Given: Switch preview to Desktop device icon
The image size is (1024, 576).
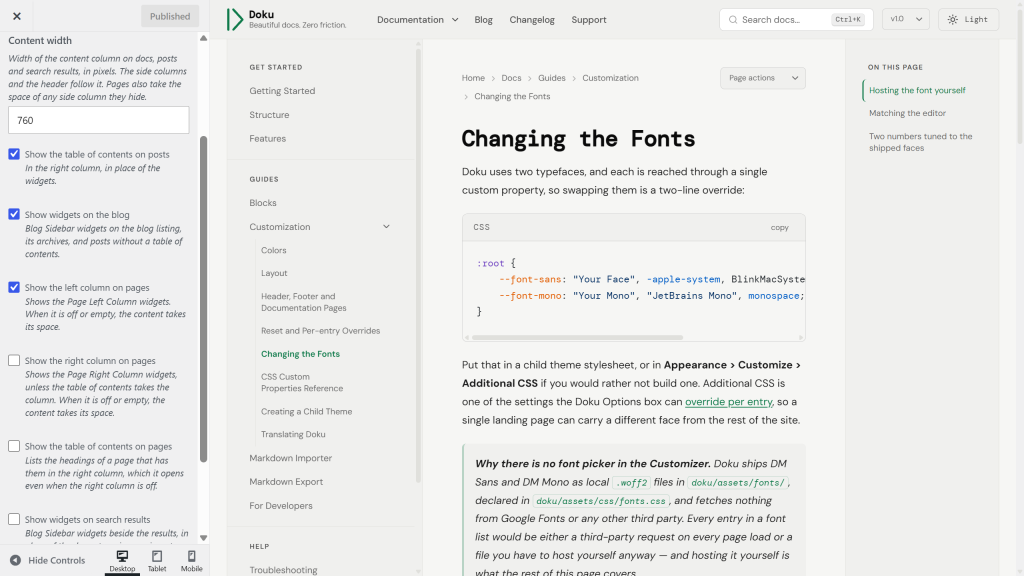Looking at the screenshot, I should tap(122, 556).
